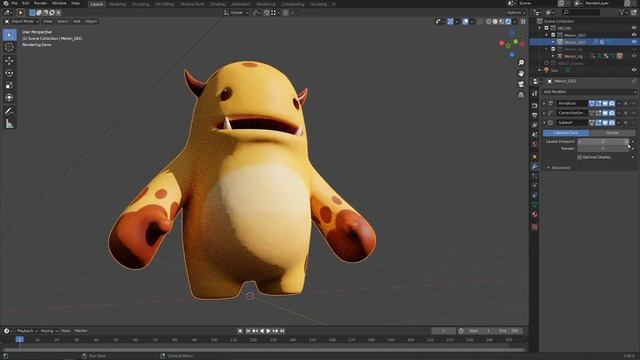Select Rendered viewport shading mode
This screenshot has width=640, height=360.
point(508,22)
